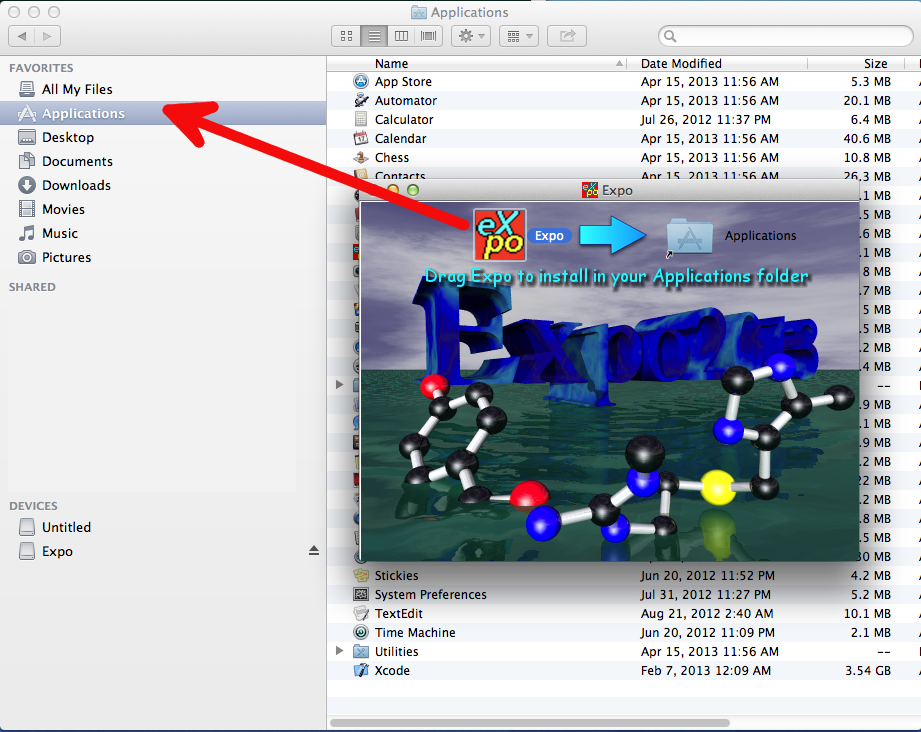Select the Chess icon

click(361, 157)
